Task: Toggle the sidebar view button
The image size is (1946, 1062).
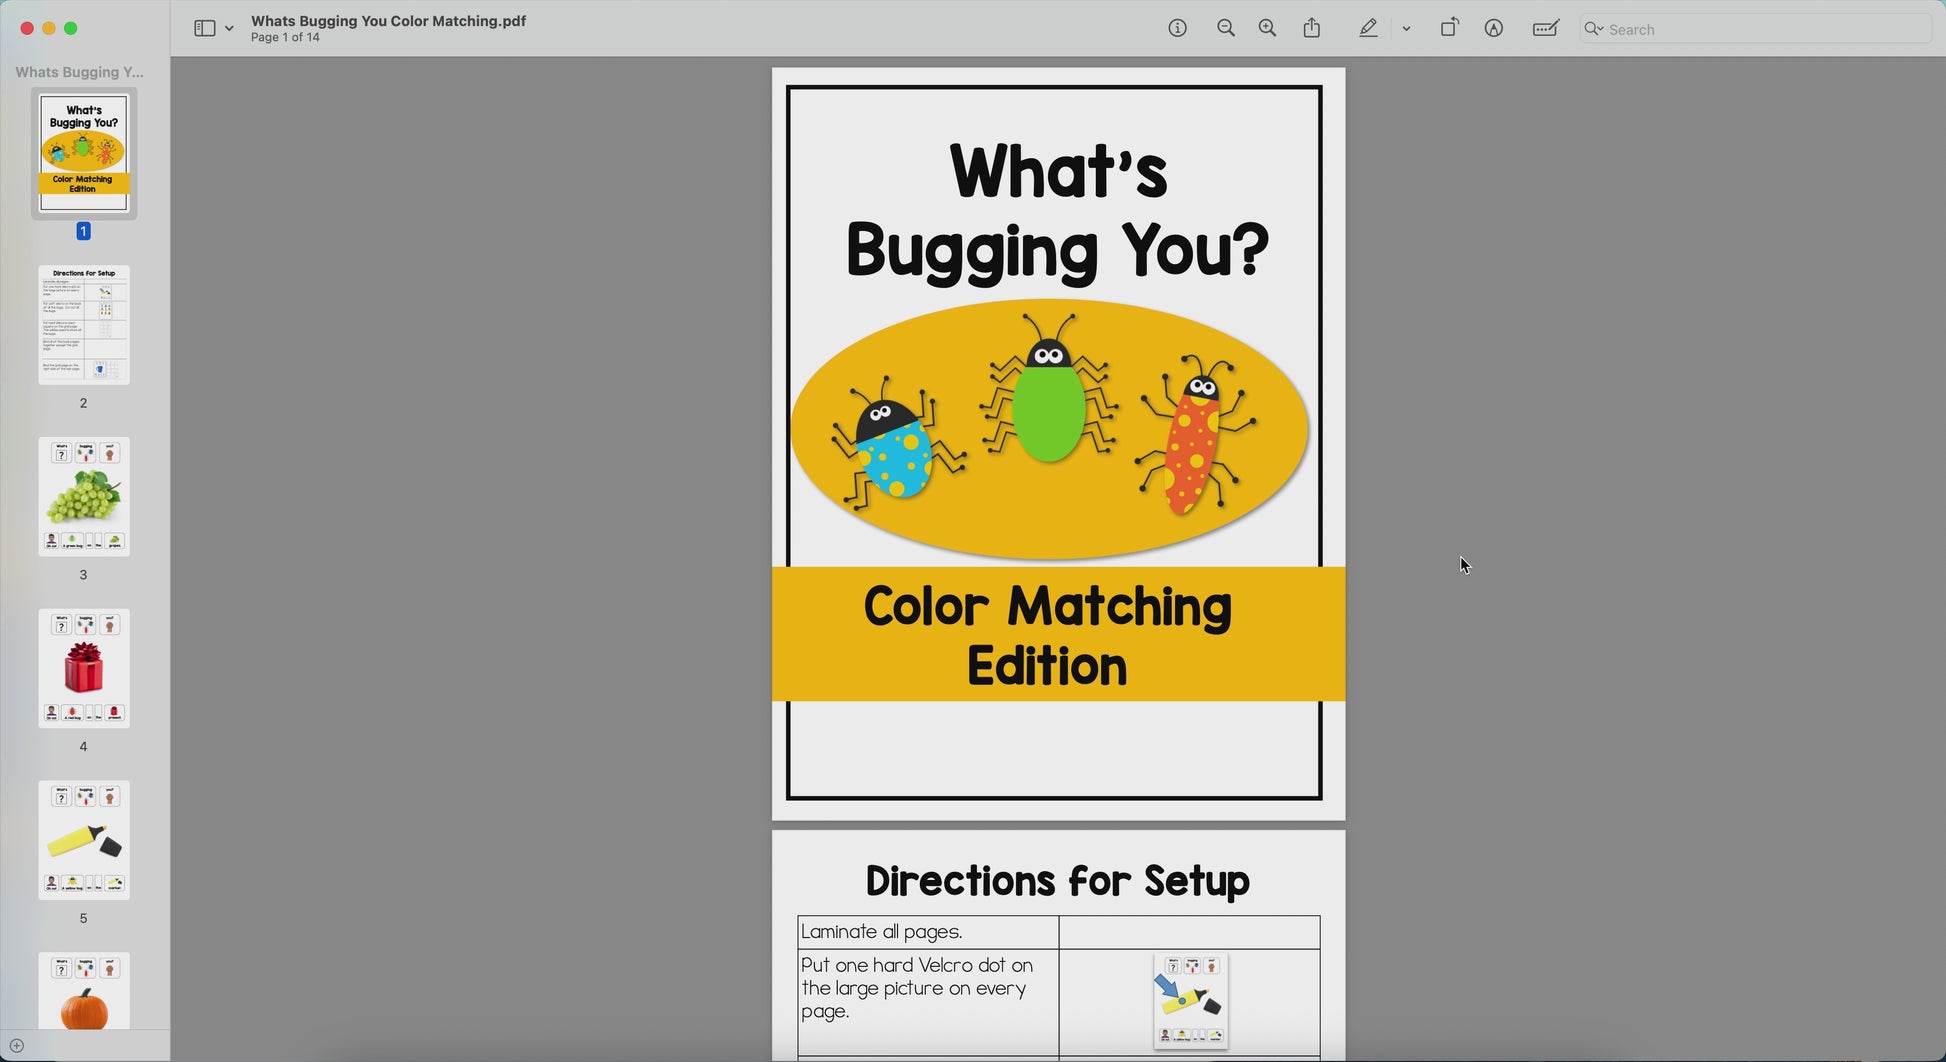Action: point(204,29)
